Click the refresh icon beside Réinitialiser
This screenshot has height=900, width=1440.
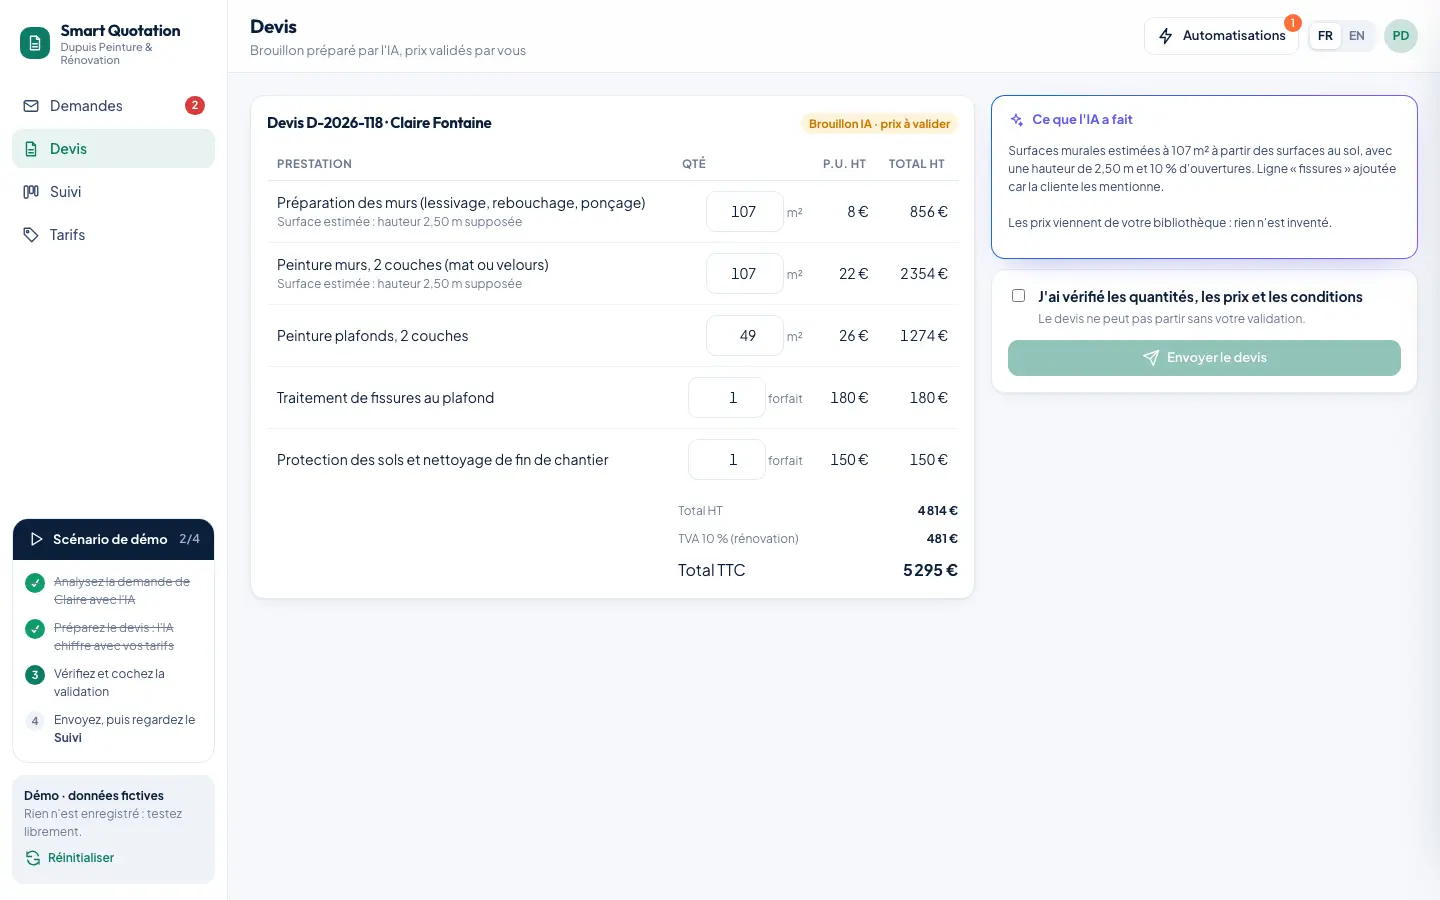click(33, 858)
